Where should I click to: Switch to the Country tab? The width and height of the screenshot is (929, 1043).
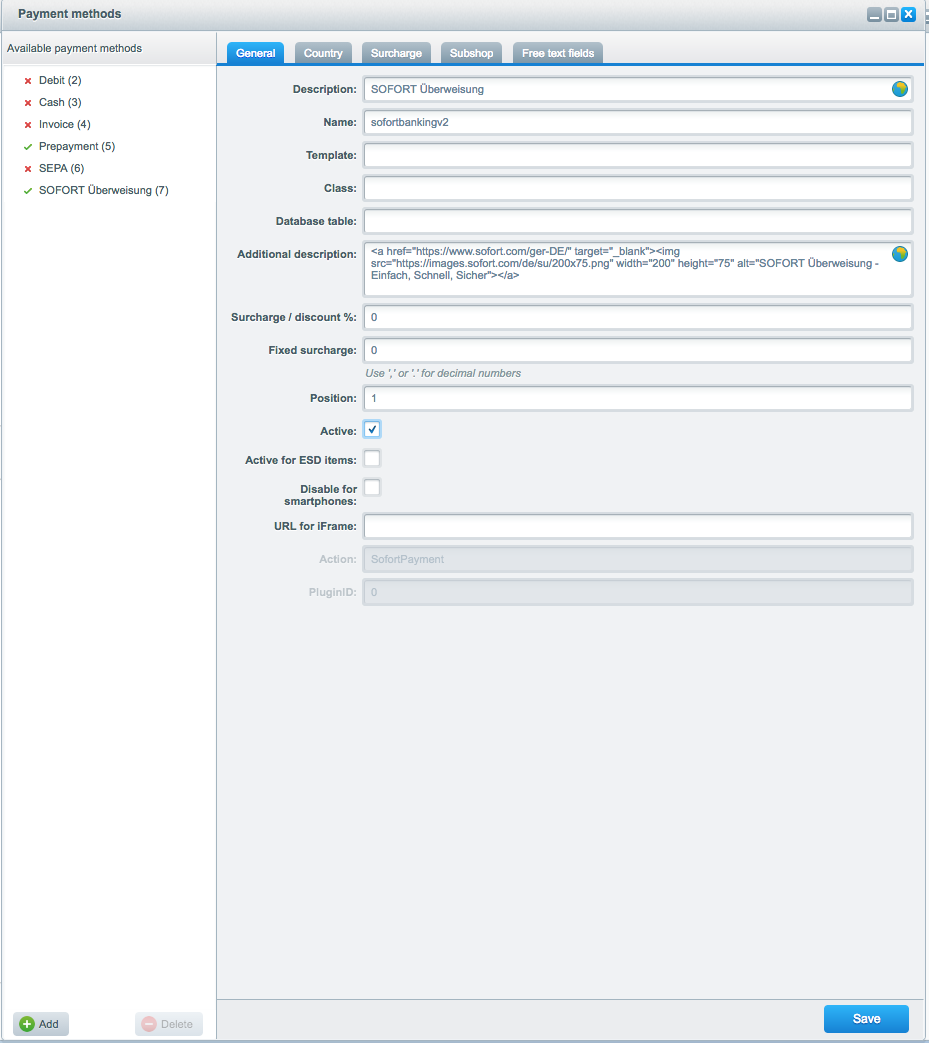[x=323, y=53]
